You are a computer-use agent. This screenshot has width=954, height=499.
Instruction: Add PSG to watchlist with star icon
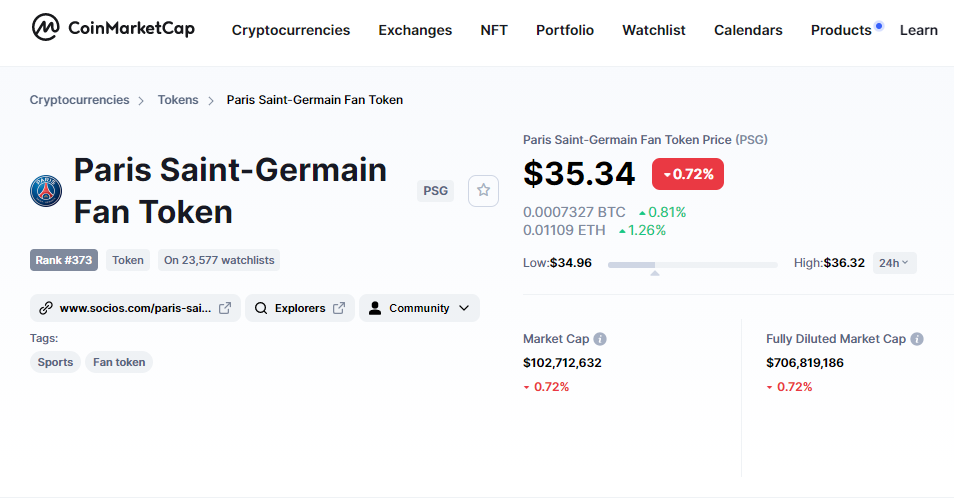point(483,190)
